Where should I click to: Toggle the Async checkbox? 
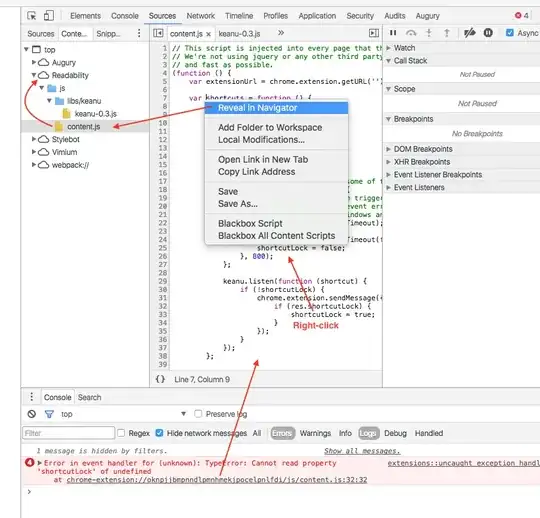[510, 33]
